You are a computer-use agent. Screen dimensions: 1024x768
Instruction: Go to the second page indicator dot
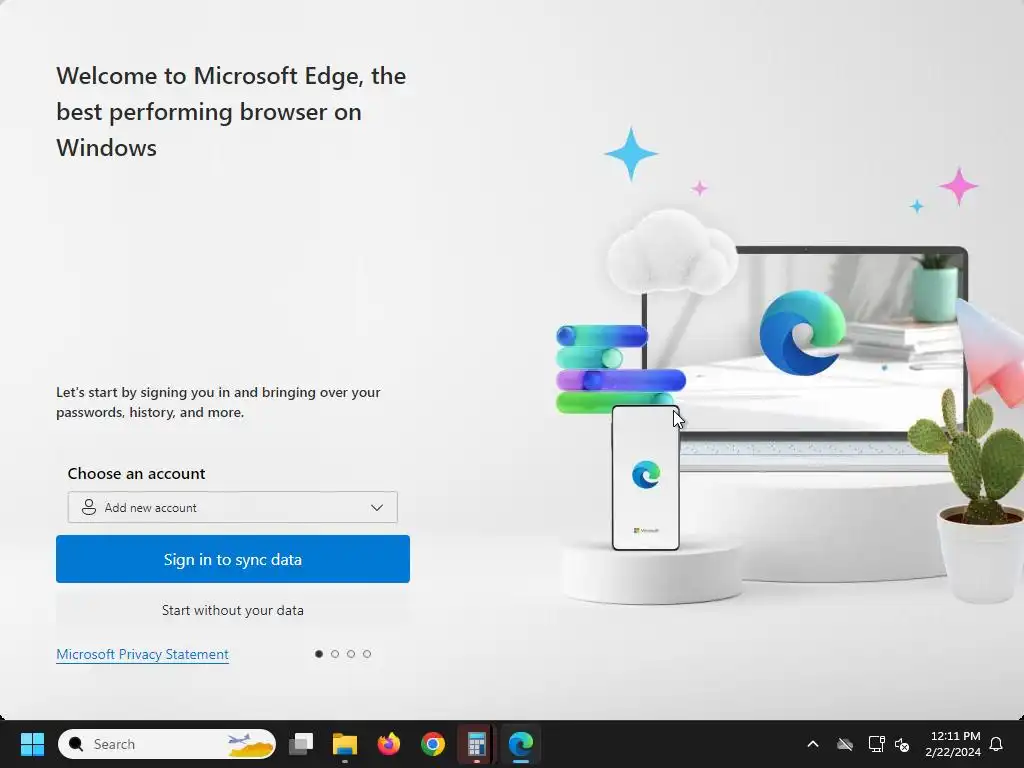click(x=335, y=654)
